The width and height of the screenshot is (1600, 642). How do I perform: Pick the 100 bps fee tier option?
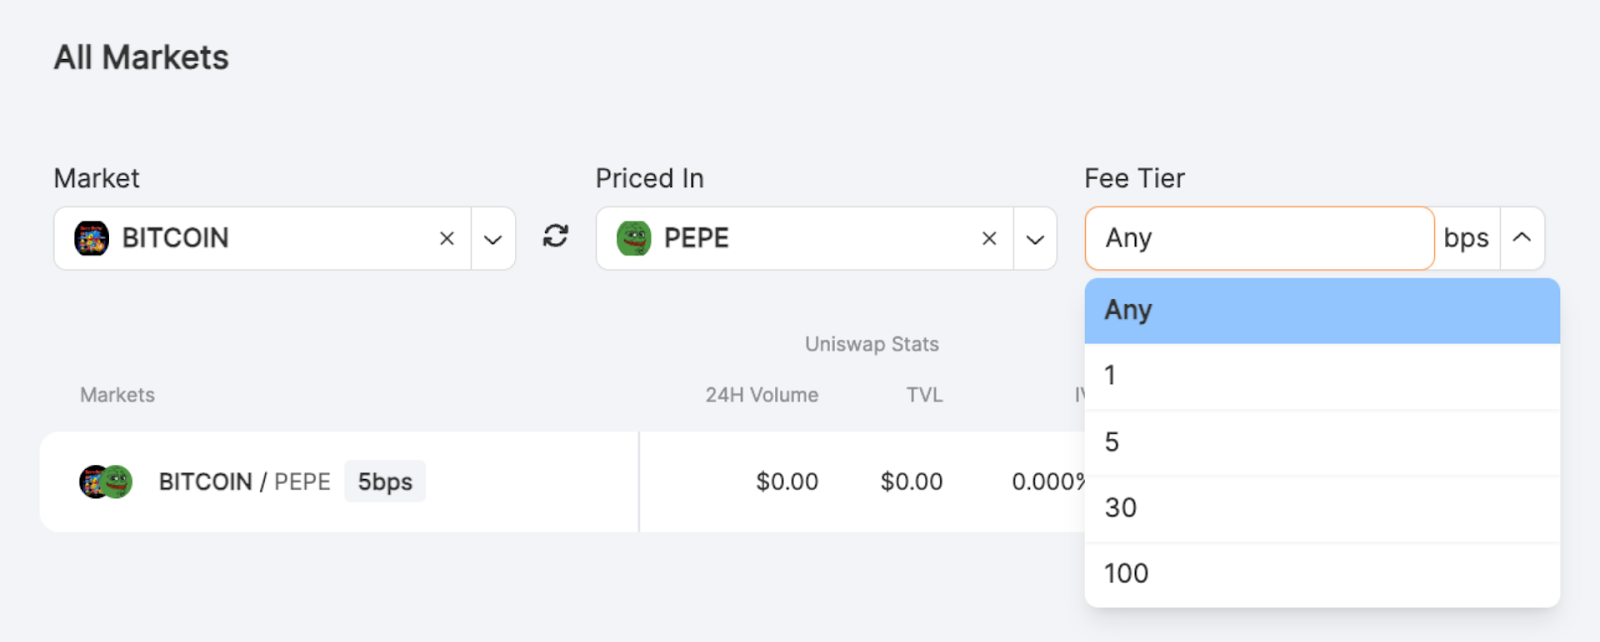1322,574
